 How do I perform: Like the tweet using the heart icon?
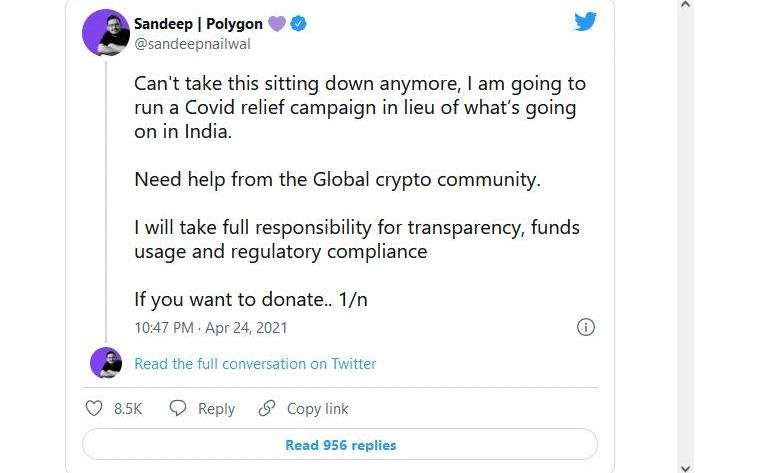tap(94, 408)
